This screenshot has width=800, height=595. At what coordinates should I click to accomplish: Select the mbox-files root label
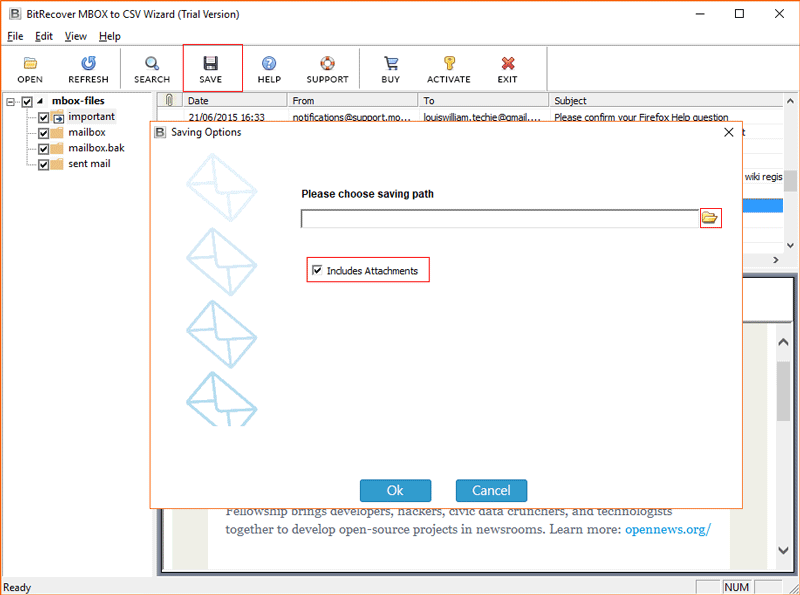[78, 101]
